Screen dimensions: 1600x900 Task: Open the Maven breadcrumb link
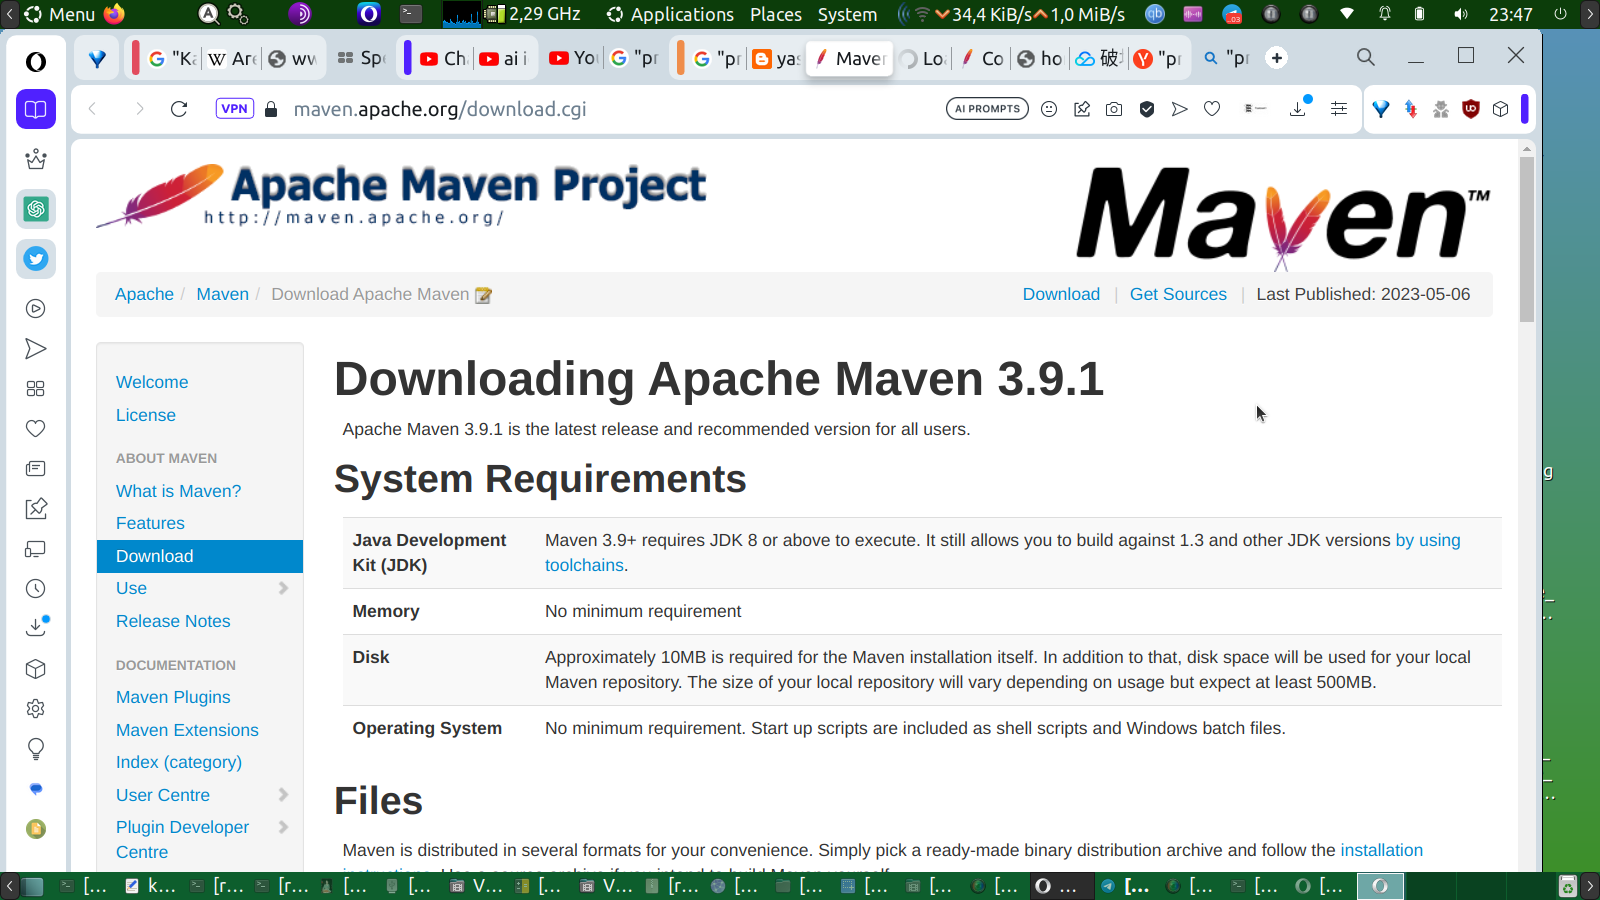pos(223,294)
